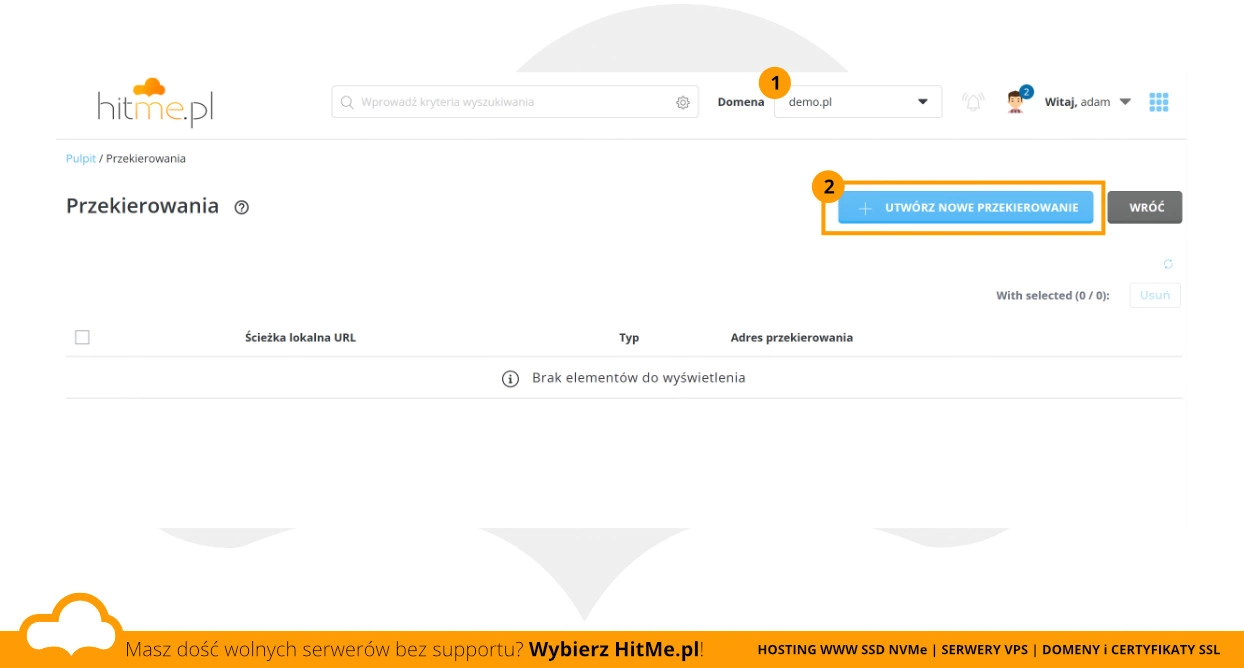This screenshot has height=668, width=1244.
Task: Click the Typ column header
Action: click(629, 338)
